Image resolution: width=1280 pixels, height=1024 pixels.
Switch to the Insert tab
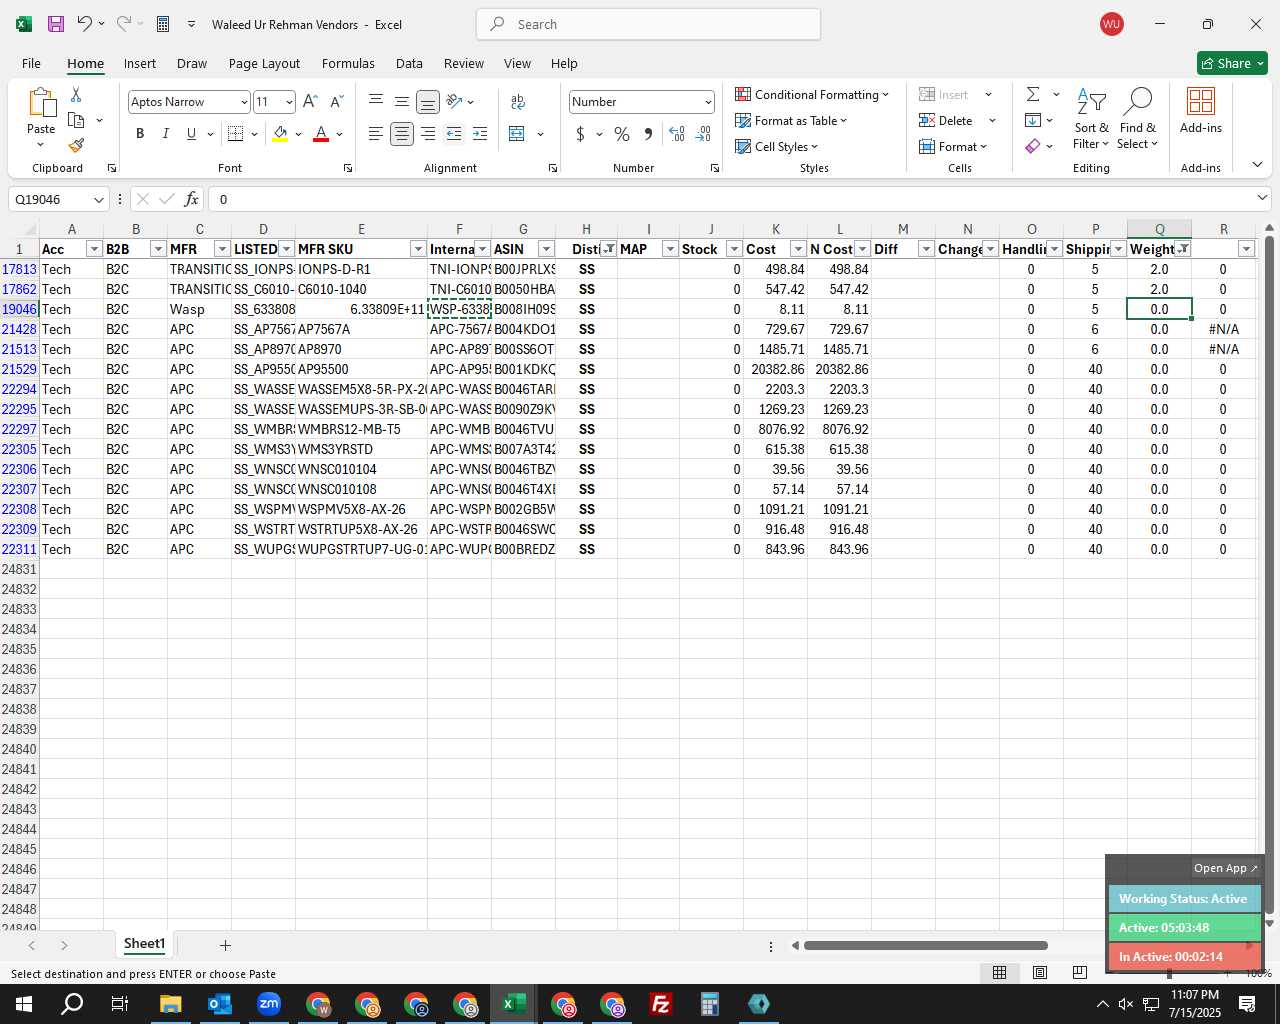[x=140, y=63]
